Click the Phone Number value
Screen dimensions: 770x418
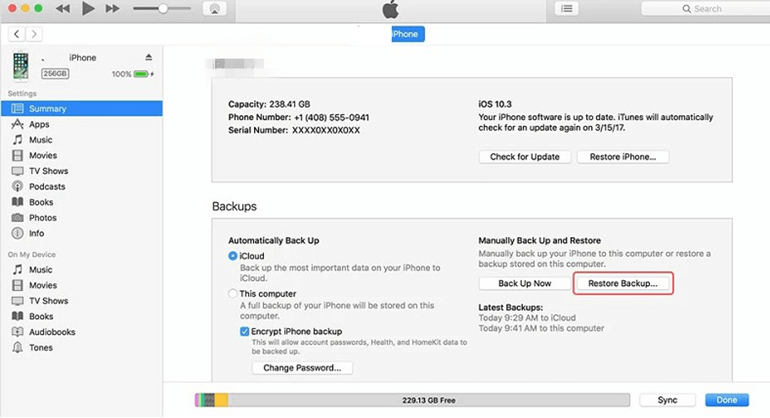coord(331,117)
